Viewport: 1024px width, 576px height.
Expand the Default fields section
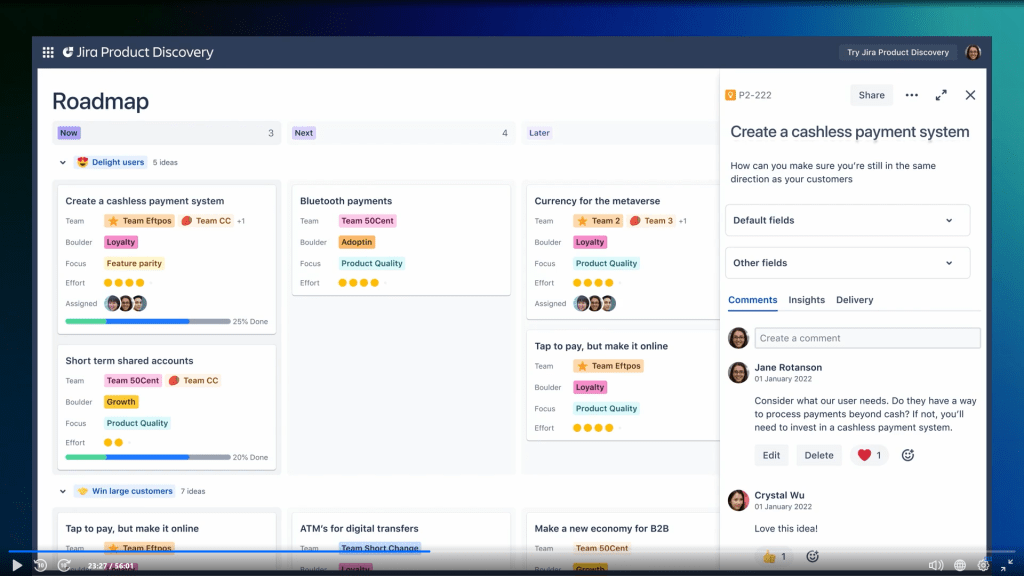(x=847, y=220)
